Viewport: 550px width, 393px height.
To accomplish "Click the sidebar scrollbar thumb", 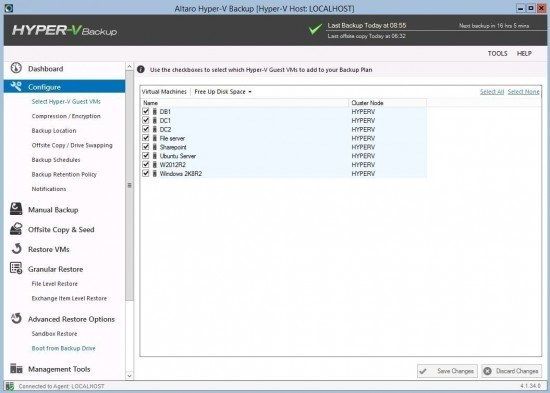I will pos(129,185).
